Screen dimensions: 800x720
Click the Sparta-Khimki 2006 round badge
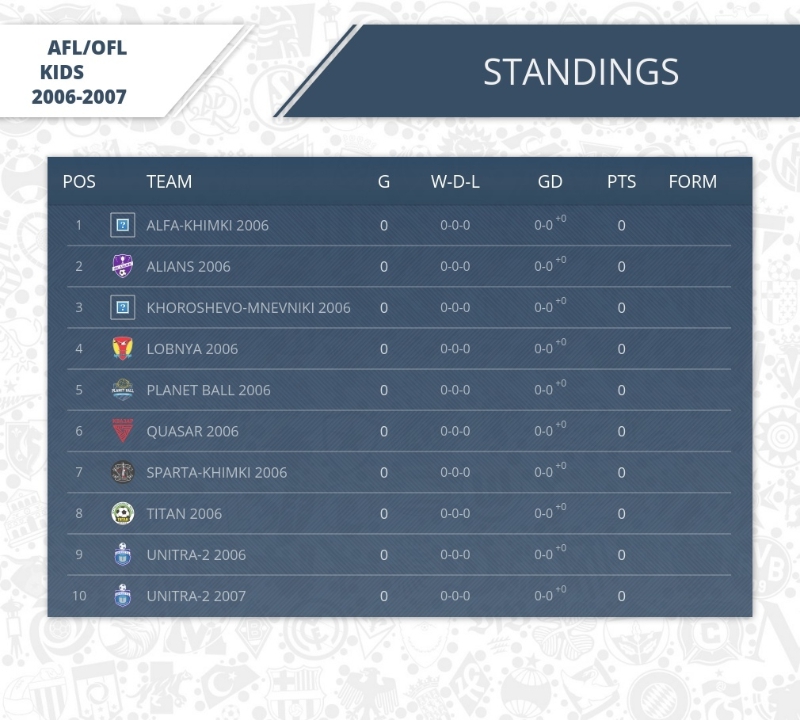122,472
